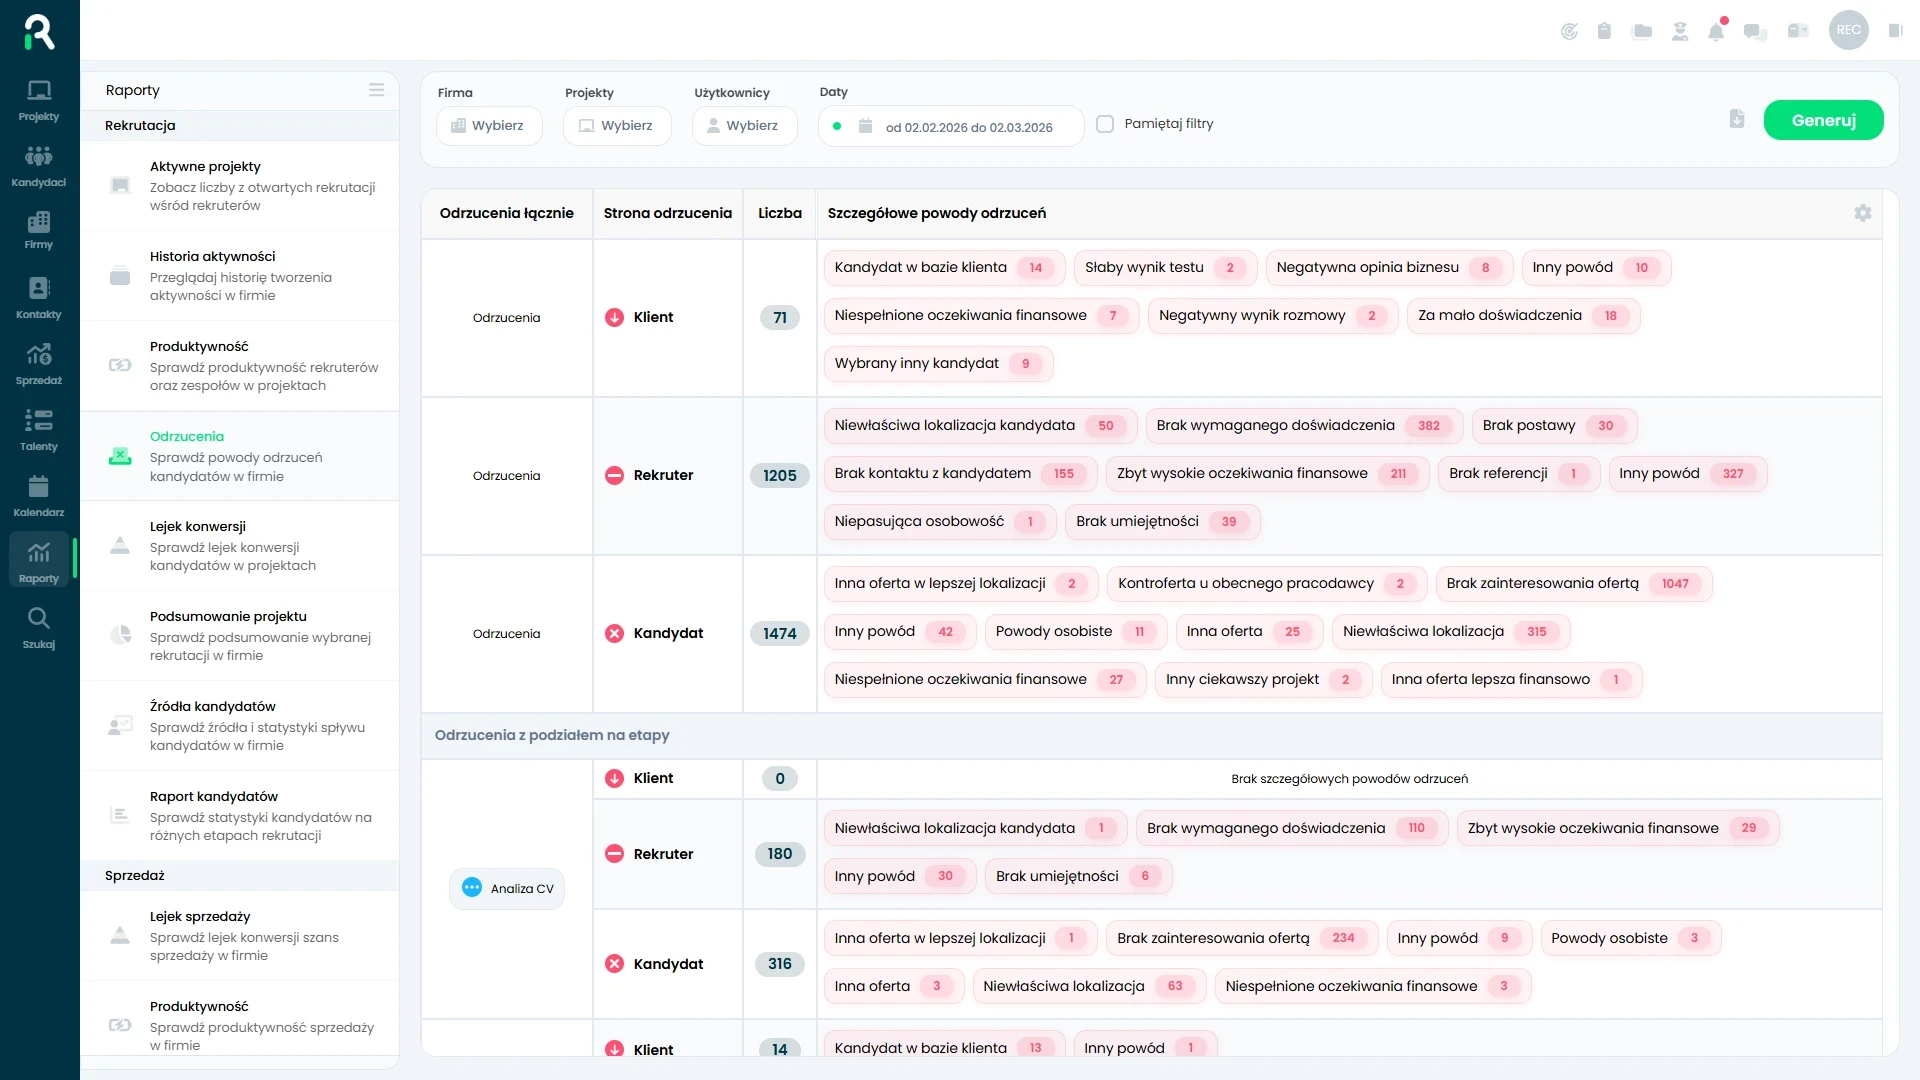1920x1080 pixels.
Task: Open the Użytkownicy Wybierz dropdown
Action: click(744, 126)
